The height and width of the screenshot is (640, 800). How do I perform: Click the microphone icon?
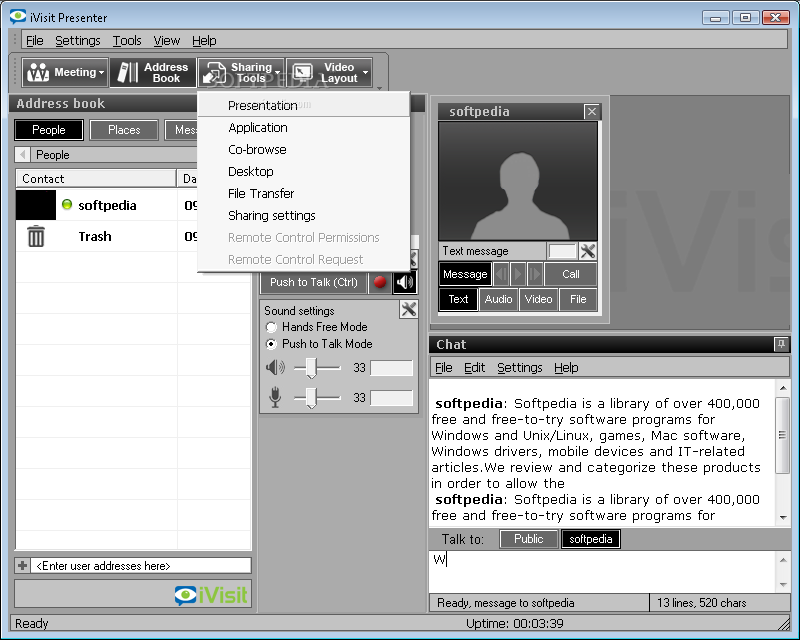[275, 397]
